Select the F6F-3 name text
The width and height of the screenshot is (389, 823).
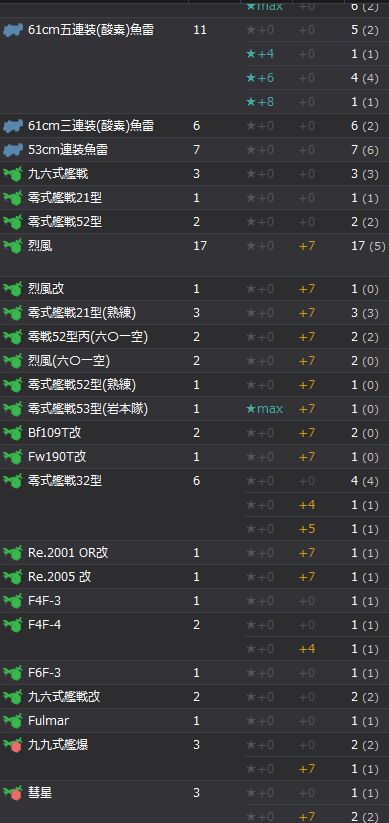(44, 673)
